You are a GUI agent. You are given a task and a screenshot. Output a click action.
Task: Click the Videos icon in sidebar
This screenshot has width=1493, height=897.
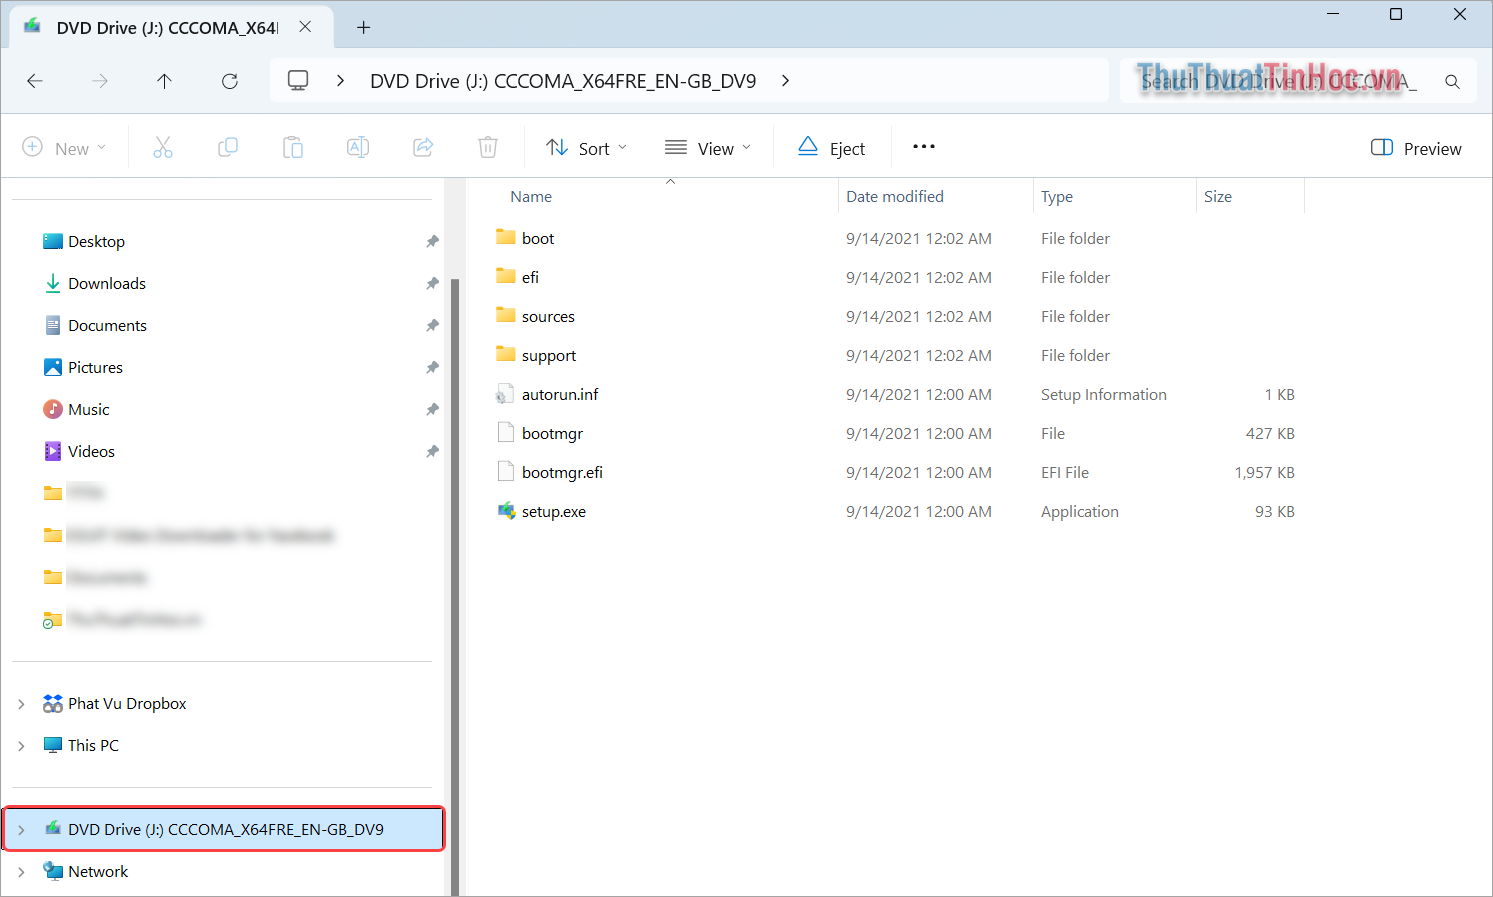(x=53, y=451)
